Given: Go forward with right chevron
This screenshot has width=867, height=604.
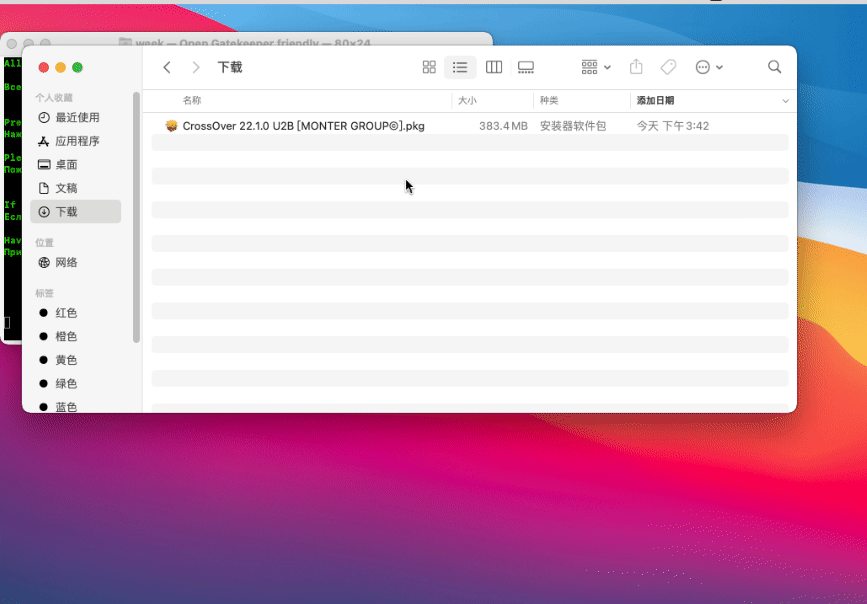Looking at the screenshot, I should (x=196, y=67).
